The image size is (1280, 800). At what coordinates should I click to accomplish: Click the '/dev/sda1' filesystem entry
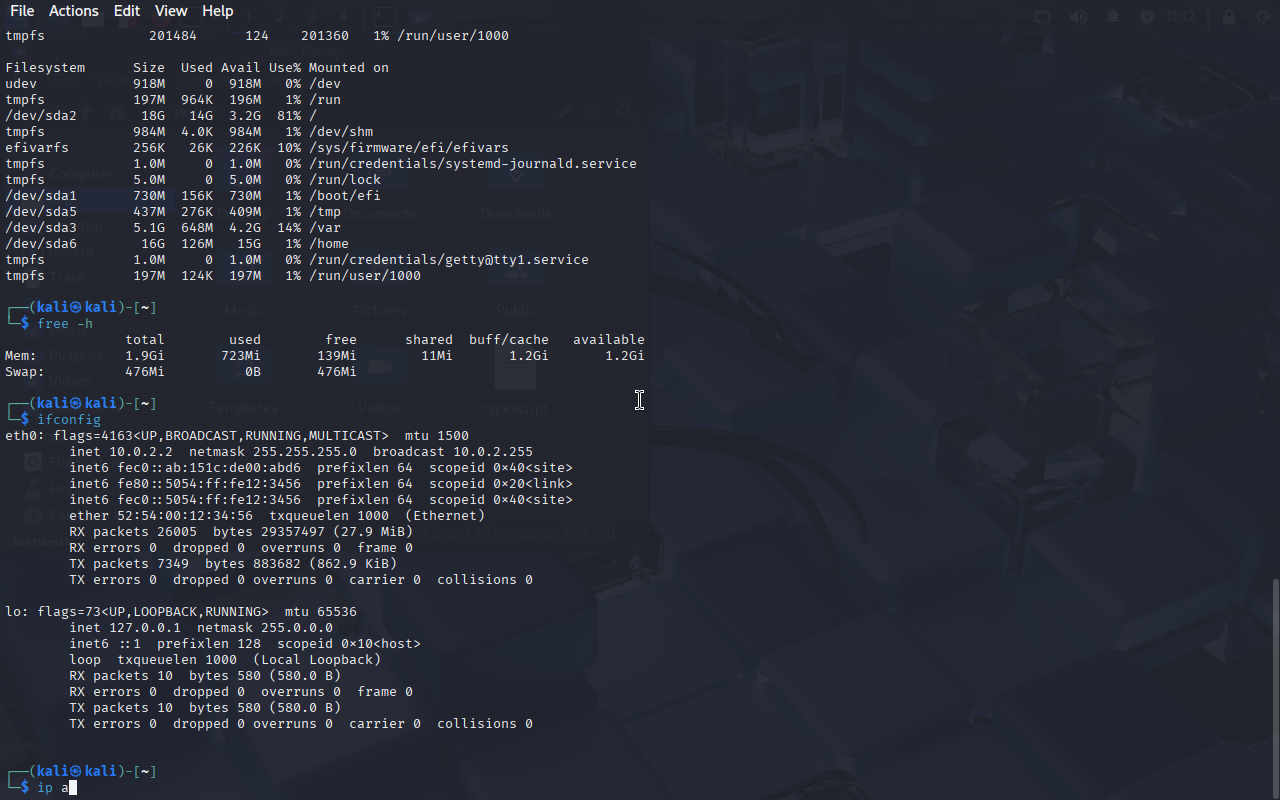tap(41, 196)
